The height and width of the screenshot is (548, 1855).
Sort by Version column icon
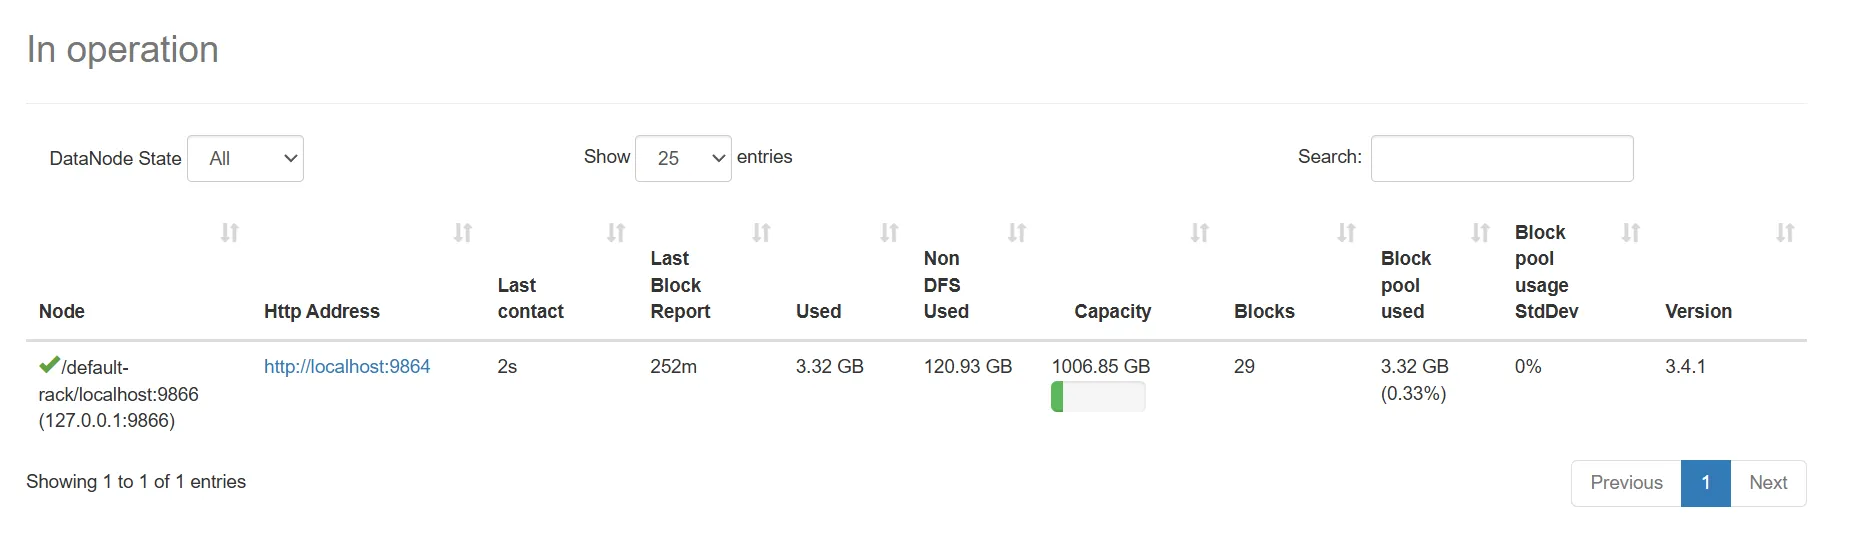point(1784,233)
